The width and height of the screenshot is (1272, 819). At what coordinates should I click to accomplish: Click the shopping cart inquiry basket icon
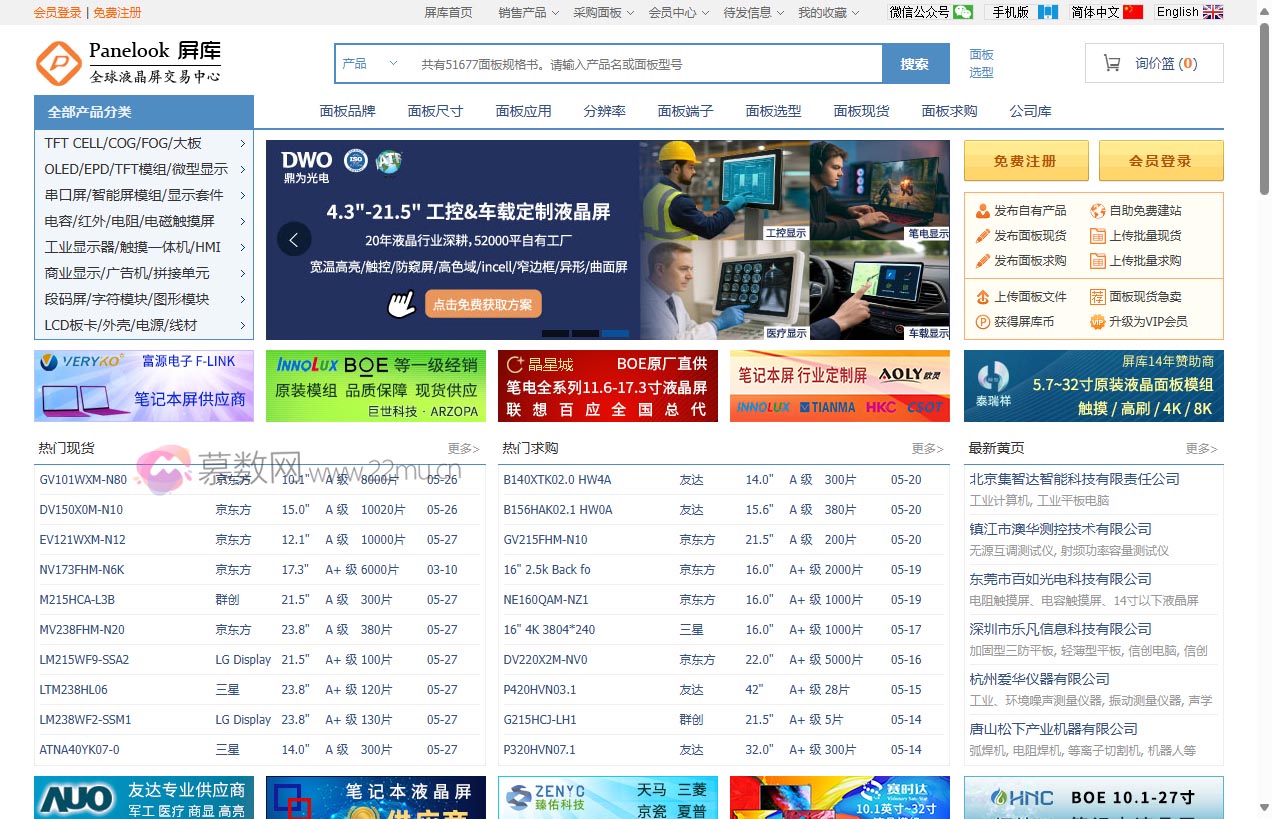point(1111,63)
